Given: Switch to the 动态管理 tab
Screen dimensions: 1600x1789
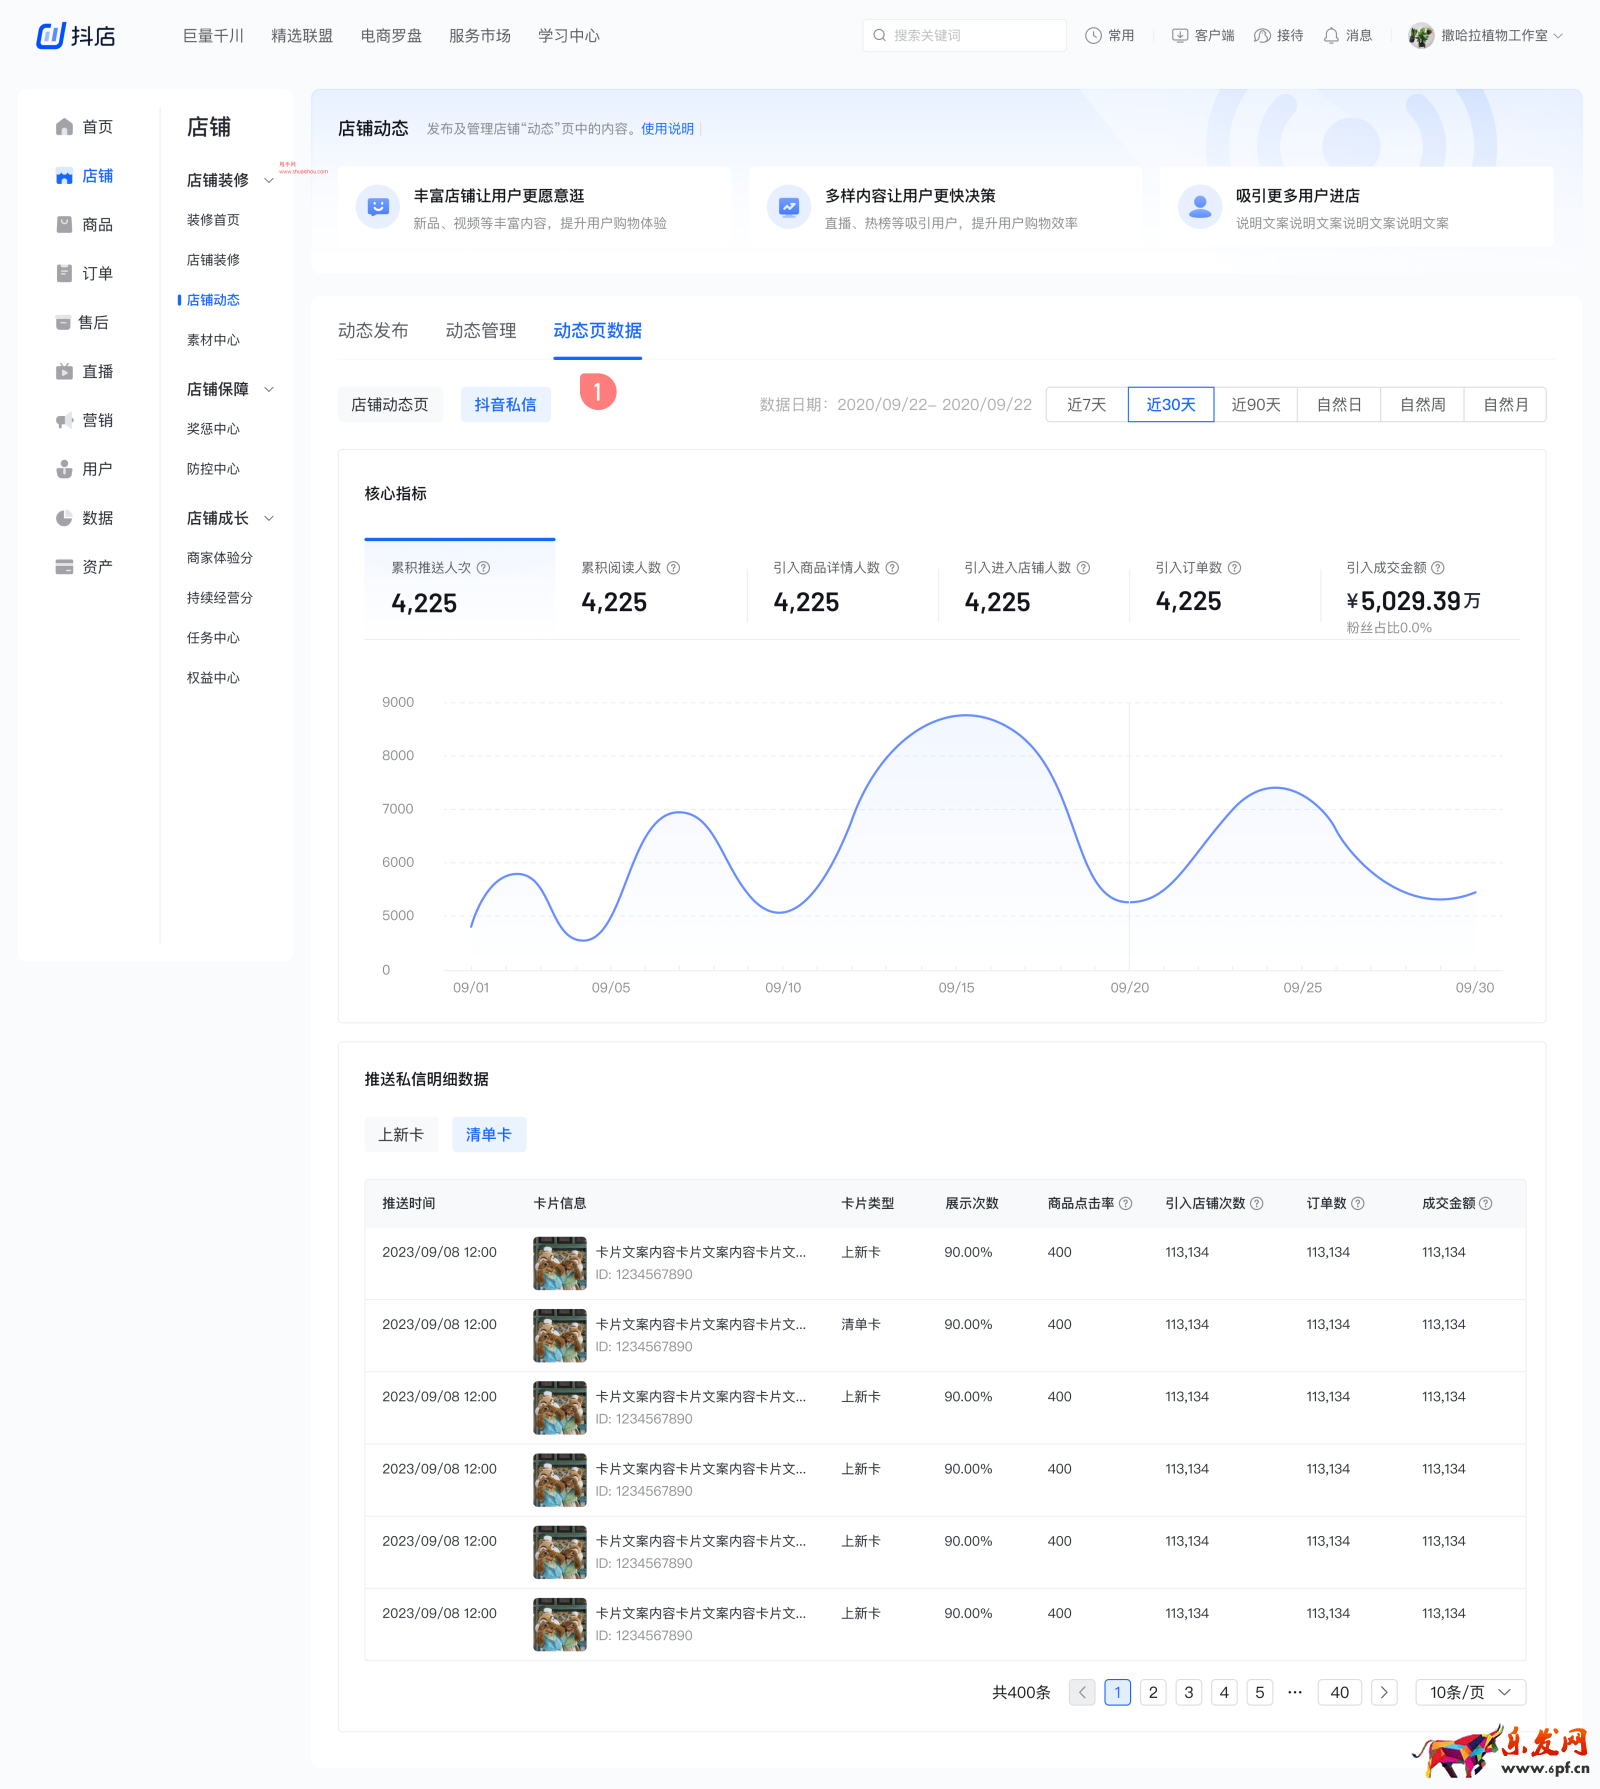Looking at the screenshot, I should [x=481, y=331].
